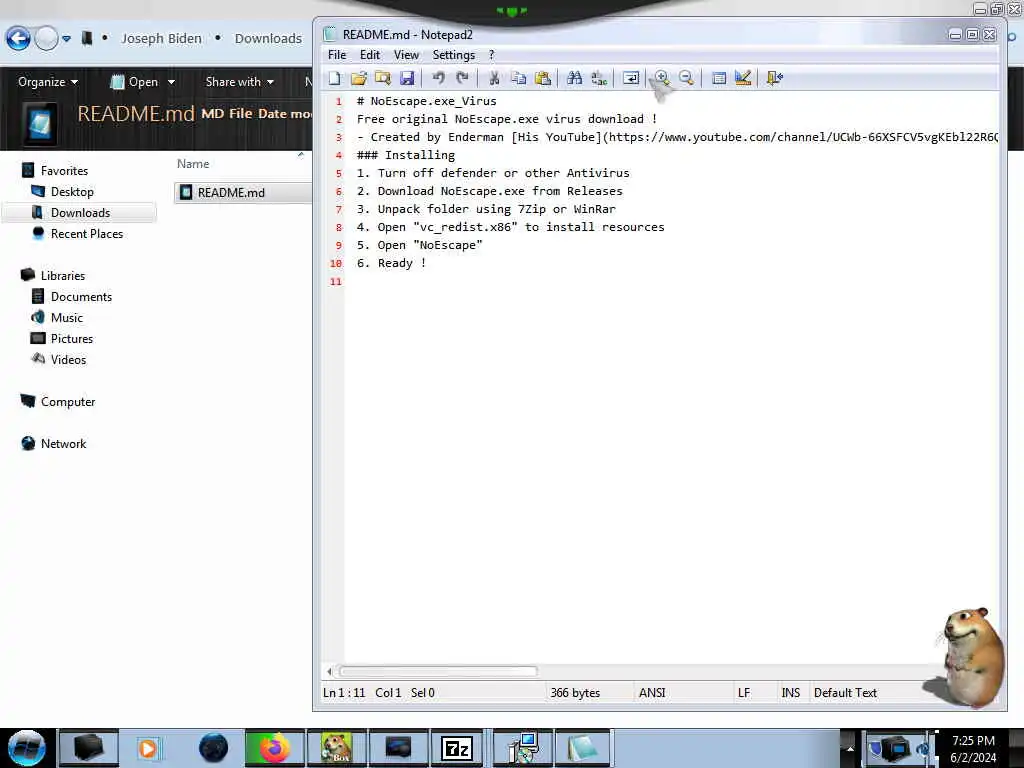Click the Explorer forward navigation button
1024x768 pixels.
[46, 39]
